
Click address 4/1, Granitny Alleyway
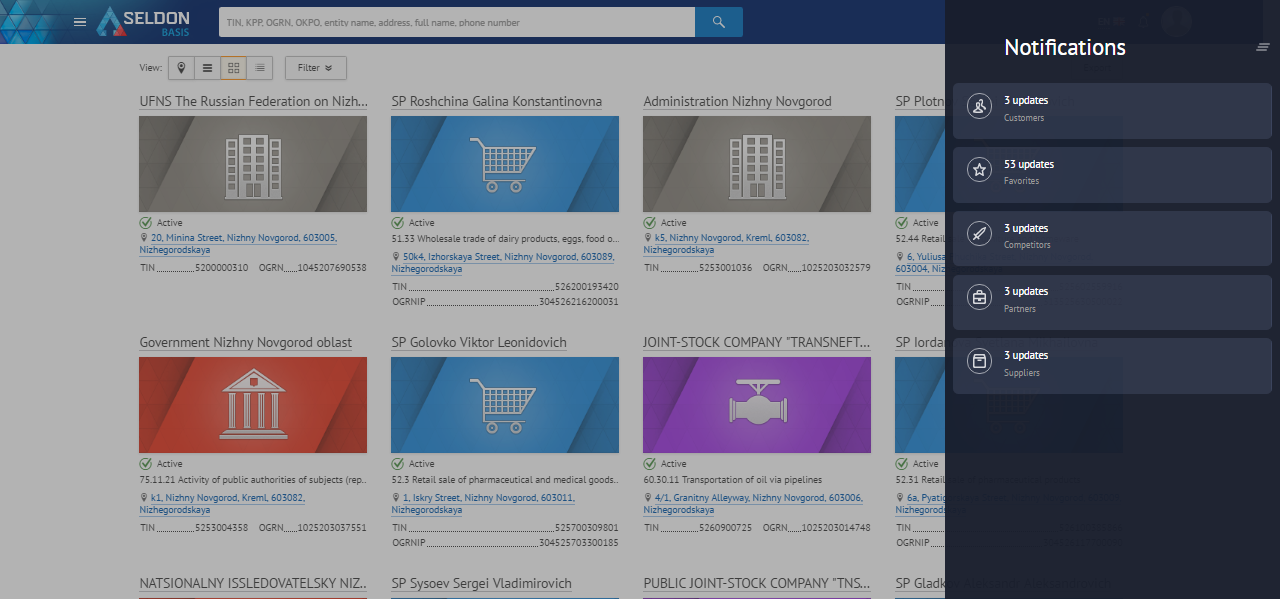[753, 504]
